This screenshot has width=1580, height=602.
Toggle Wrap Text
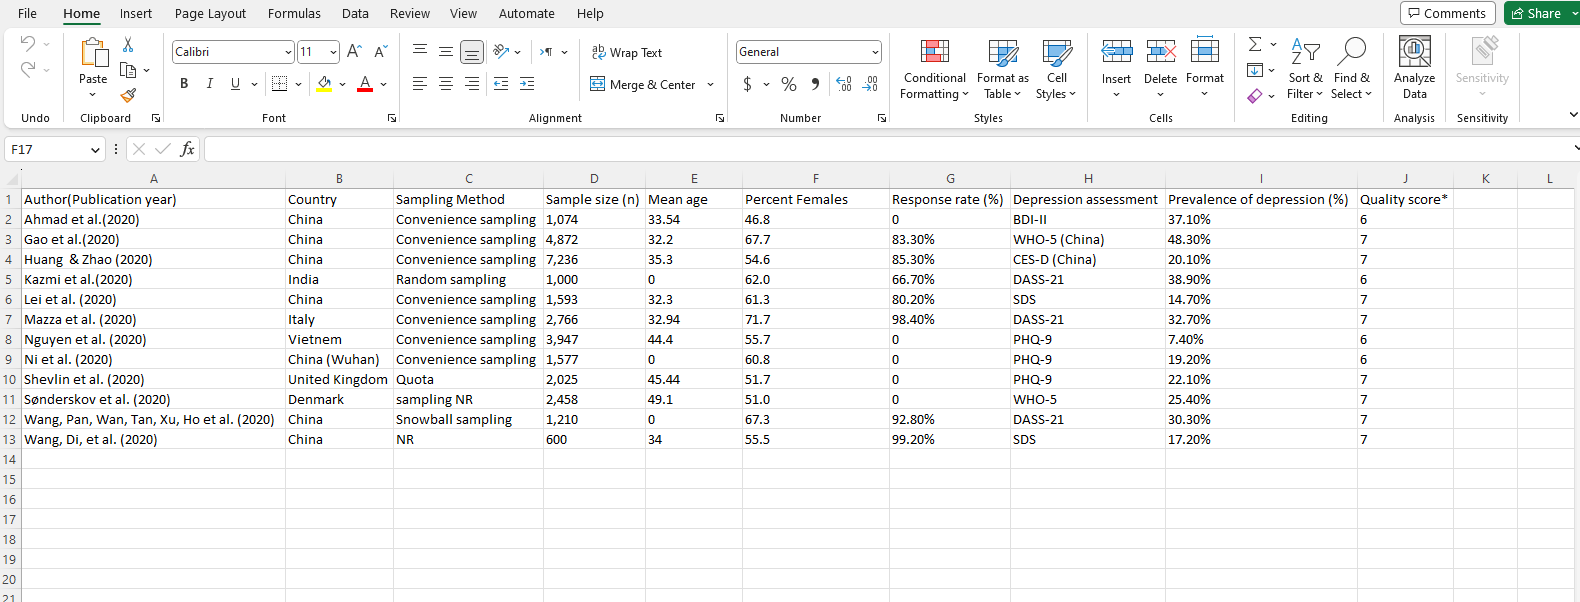click(627, 52)
